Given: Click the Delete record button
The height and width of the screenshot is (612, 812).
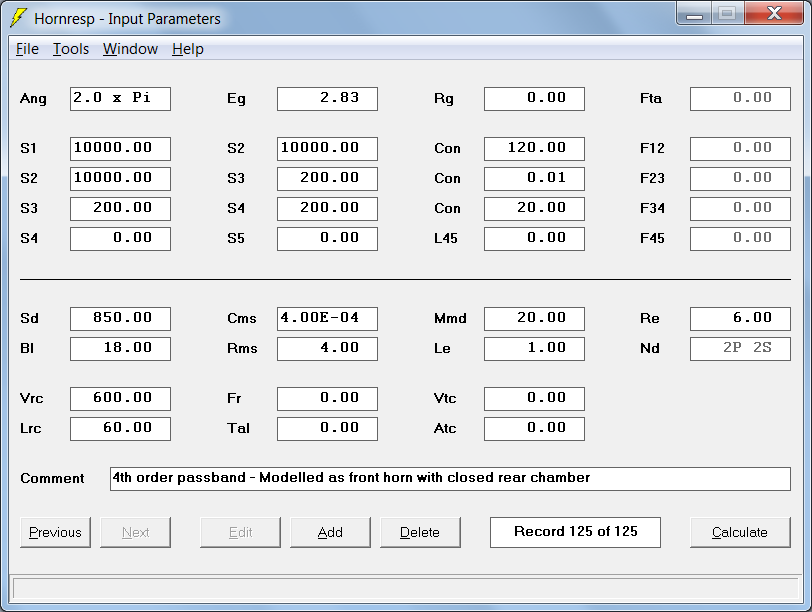Looking at the screenshot, I should [420, 532].
